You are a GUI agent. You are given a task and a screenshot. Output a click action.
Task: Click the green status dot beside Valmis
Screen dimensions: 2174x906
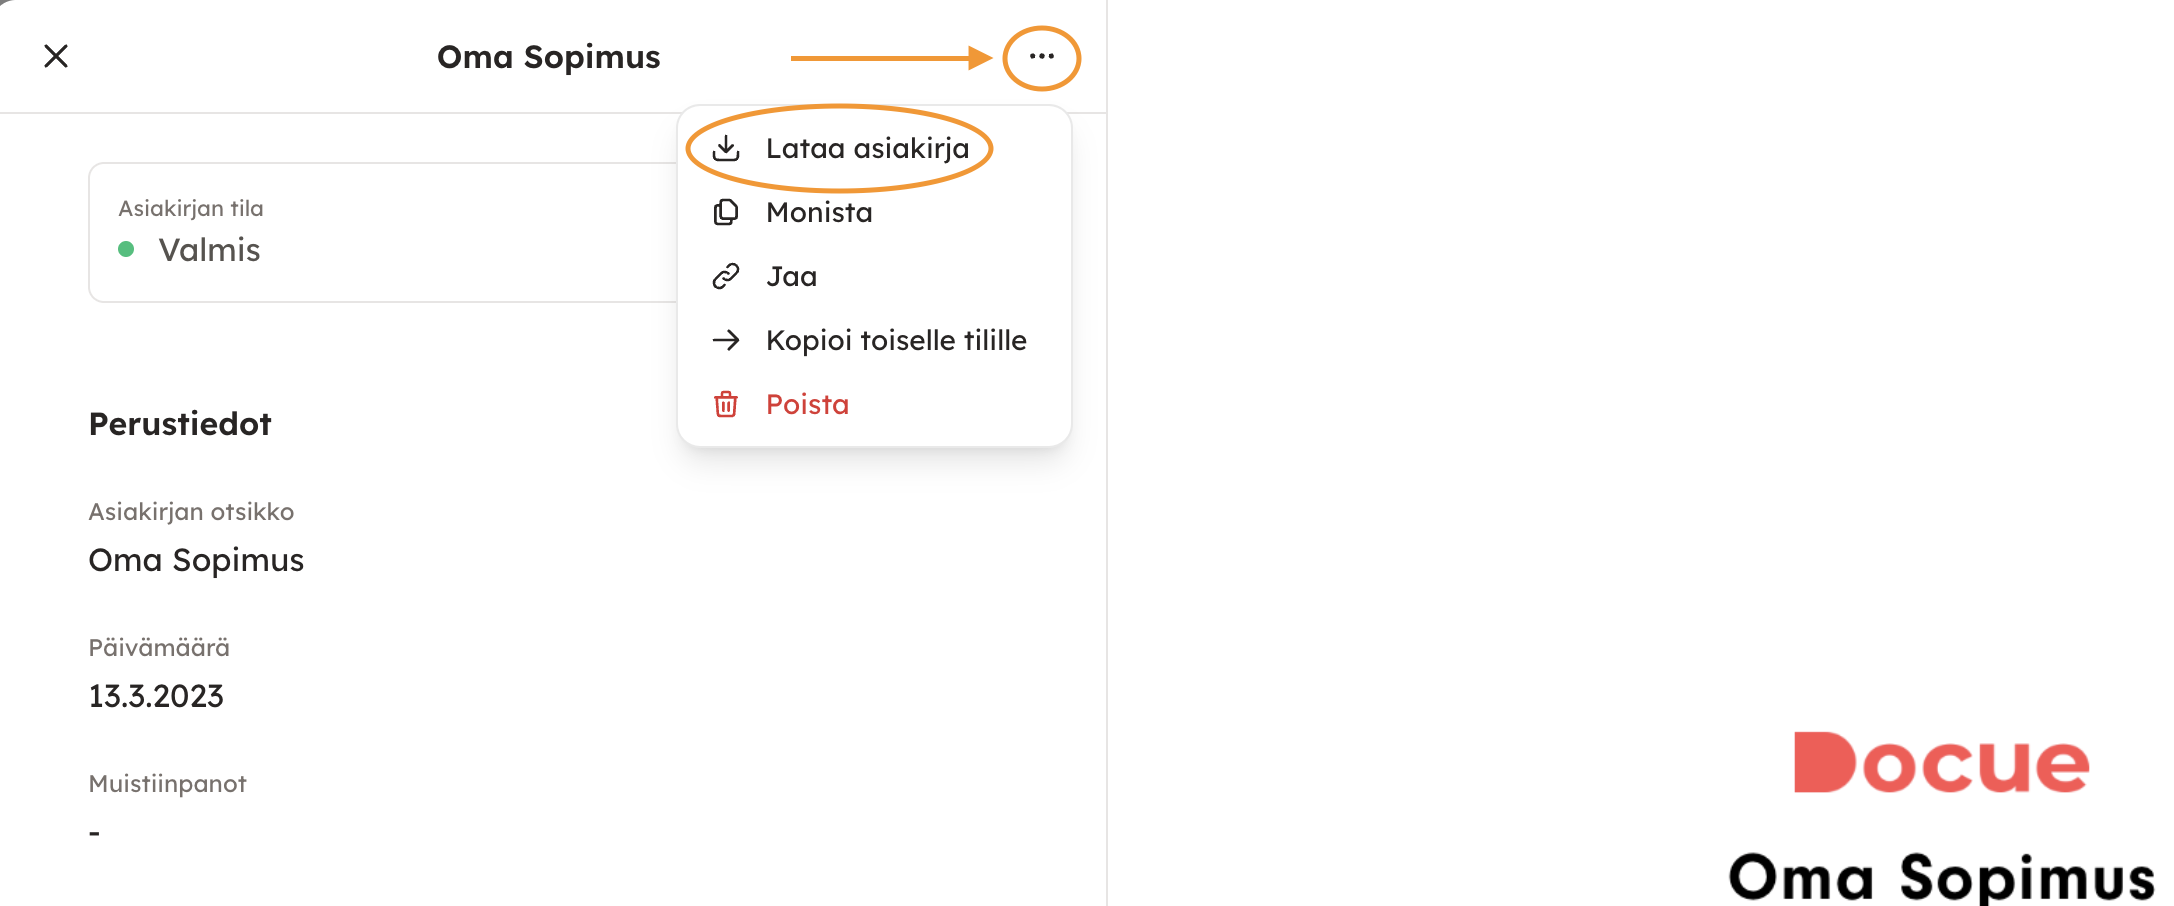[x=126, y=249]
